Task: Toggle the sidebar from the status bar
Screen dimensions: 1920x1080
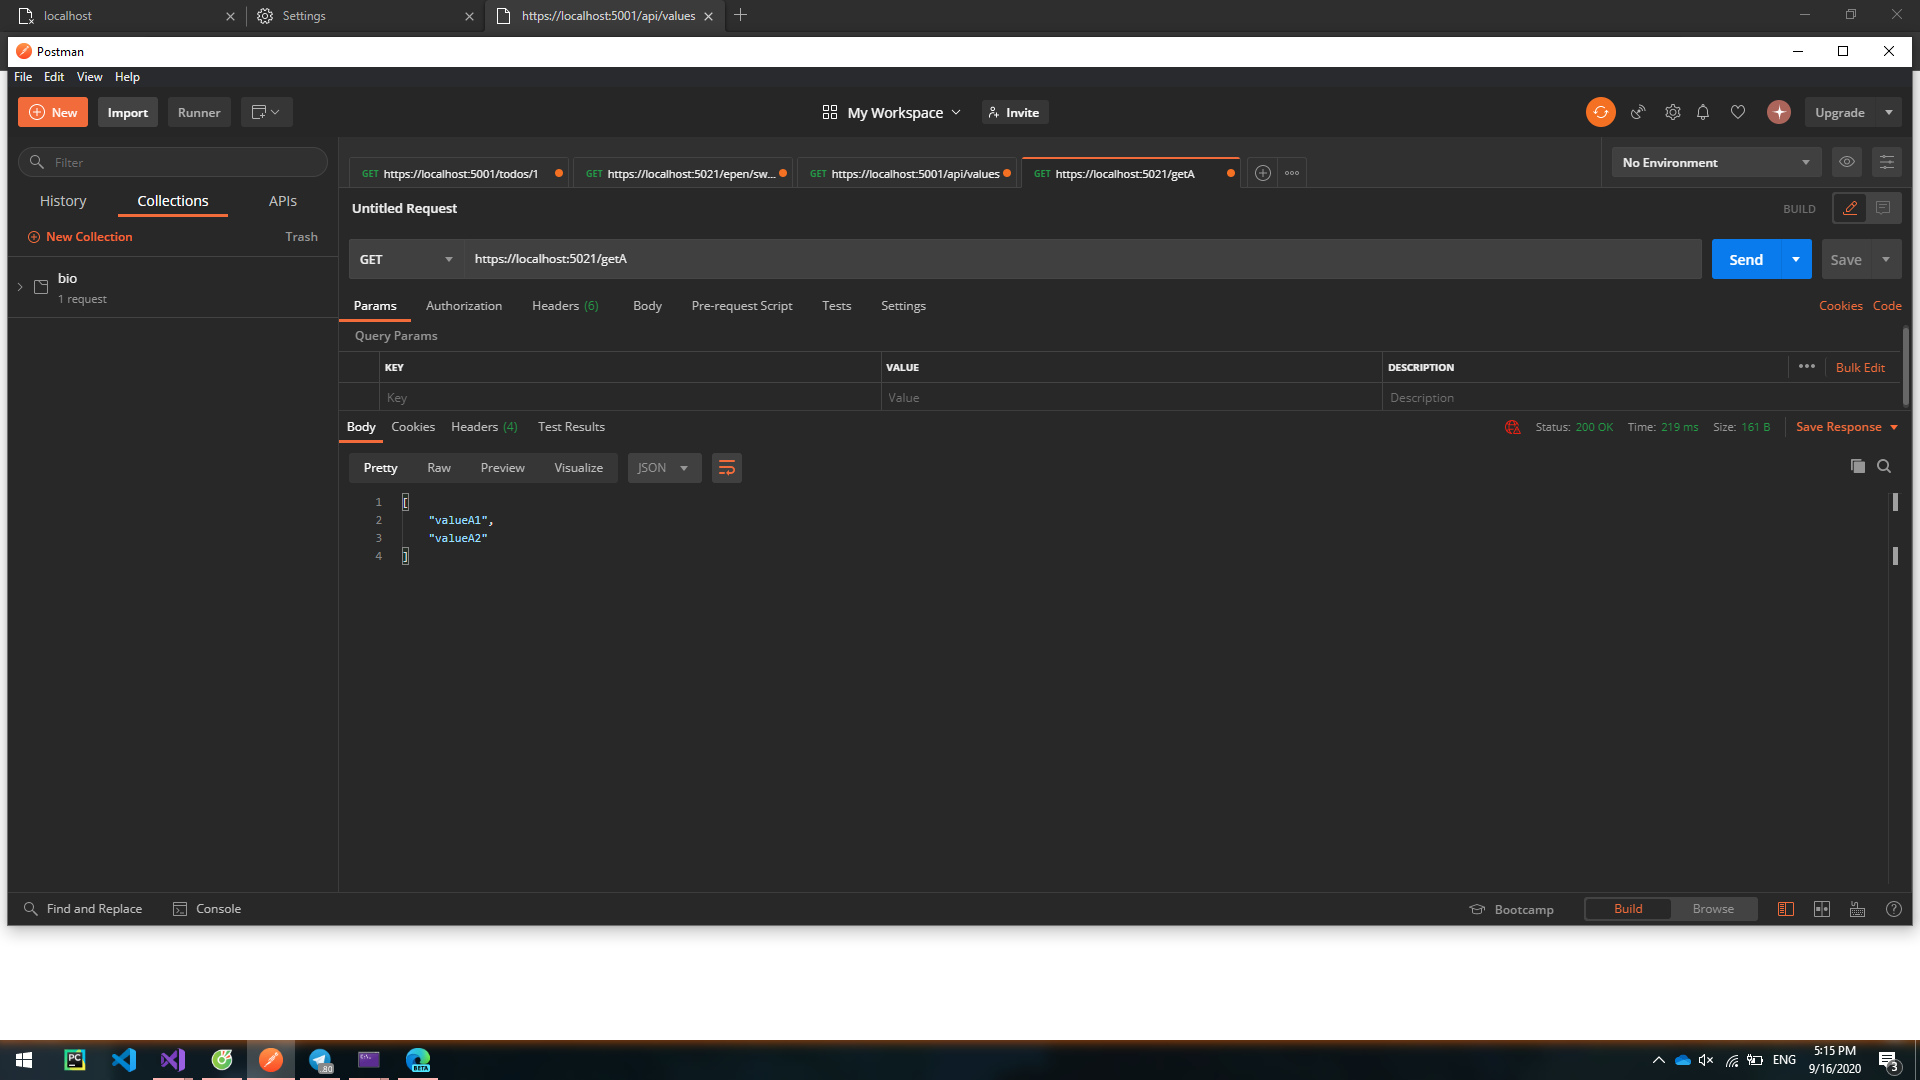Action: [1786, 909]
